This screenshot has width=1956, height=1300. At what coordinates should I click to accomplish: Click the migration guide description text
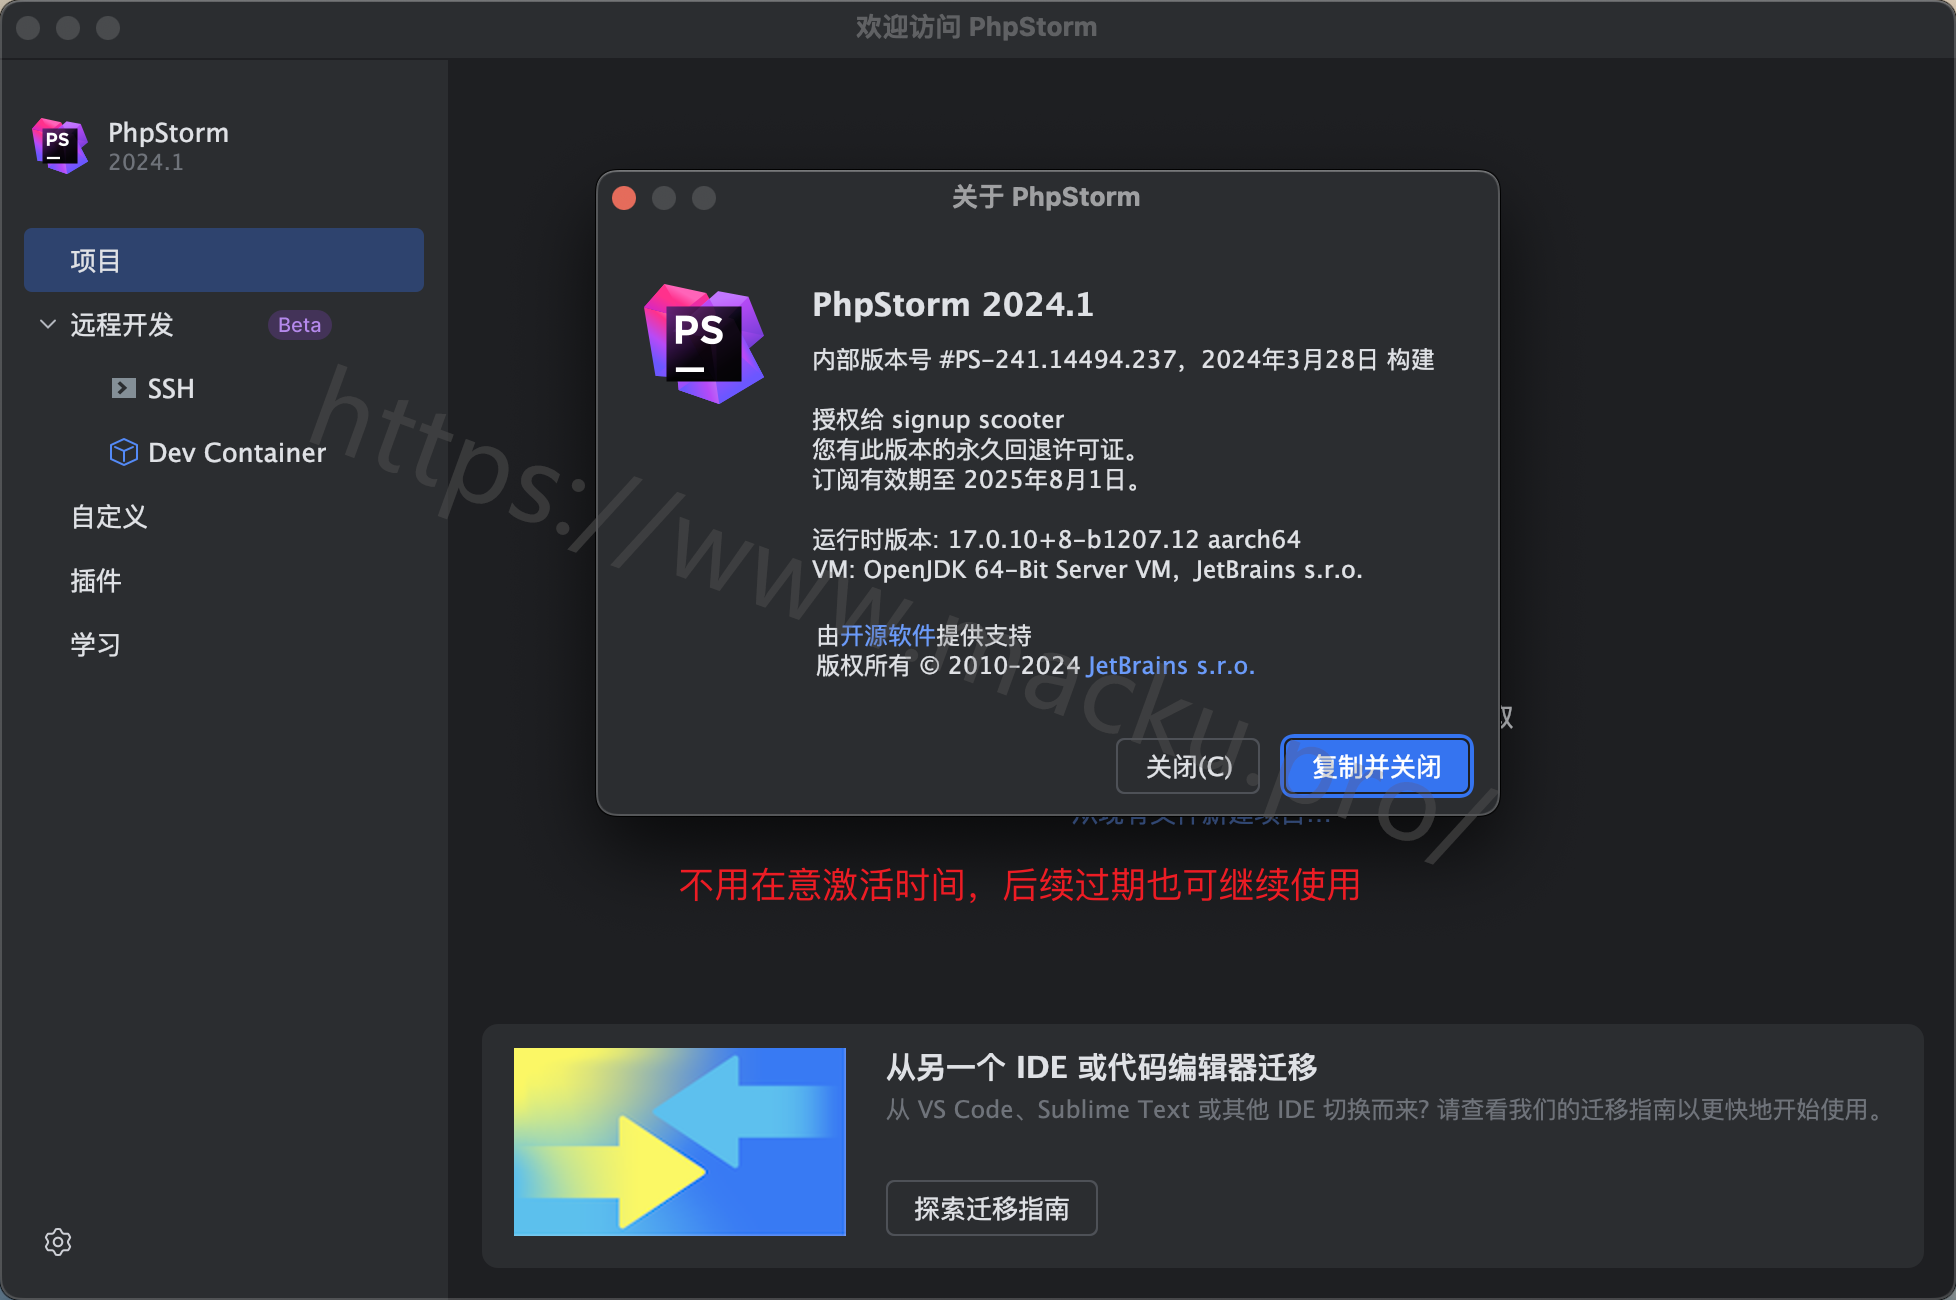click(x=1387, y=1109)
